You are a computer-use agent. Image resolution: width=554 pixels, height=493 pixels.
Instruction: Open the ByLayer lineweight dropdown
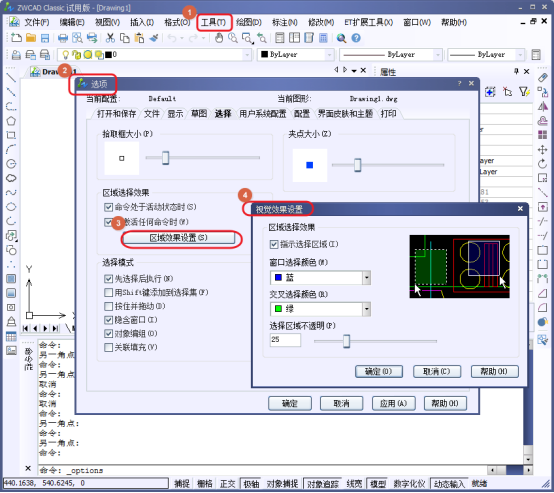point(520,55)
